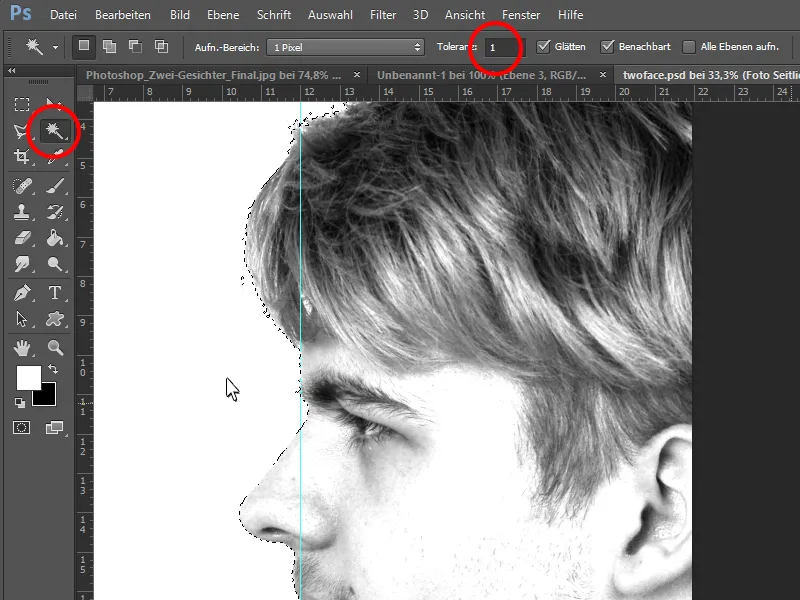Select the History Brush tool
The image size is (800, 600).
click(54, 212)
